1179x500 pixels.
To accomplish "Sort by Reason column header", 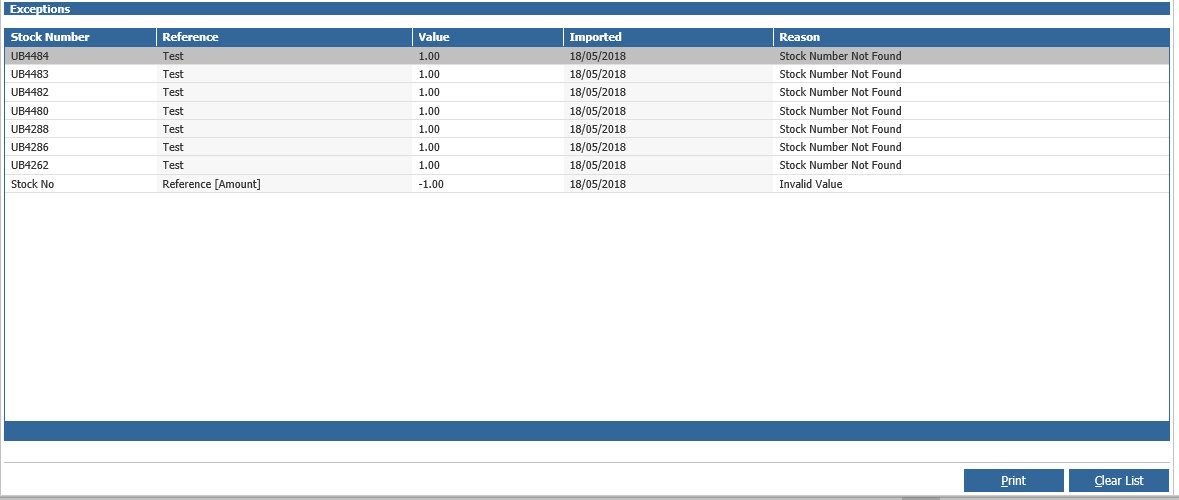I will click(x=971, y=37).
